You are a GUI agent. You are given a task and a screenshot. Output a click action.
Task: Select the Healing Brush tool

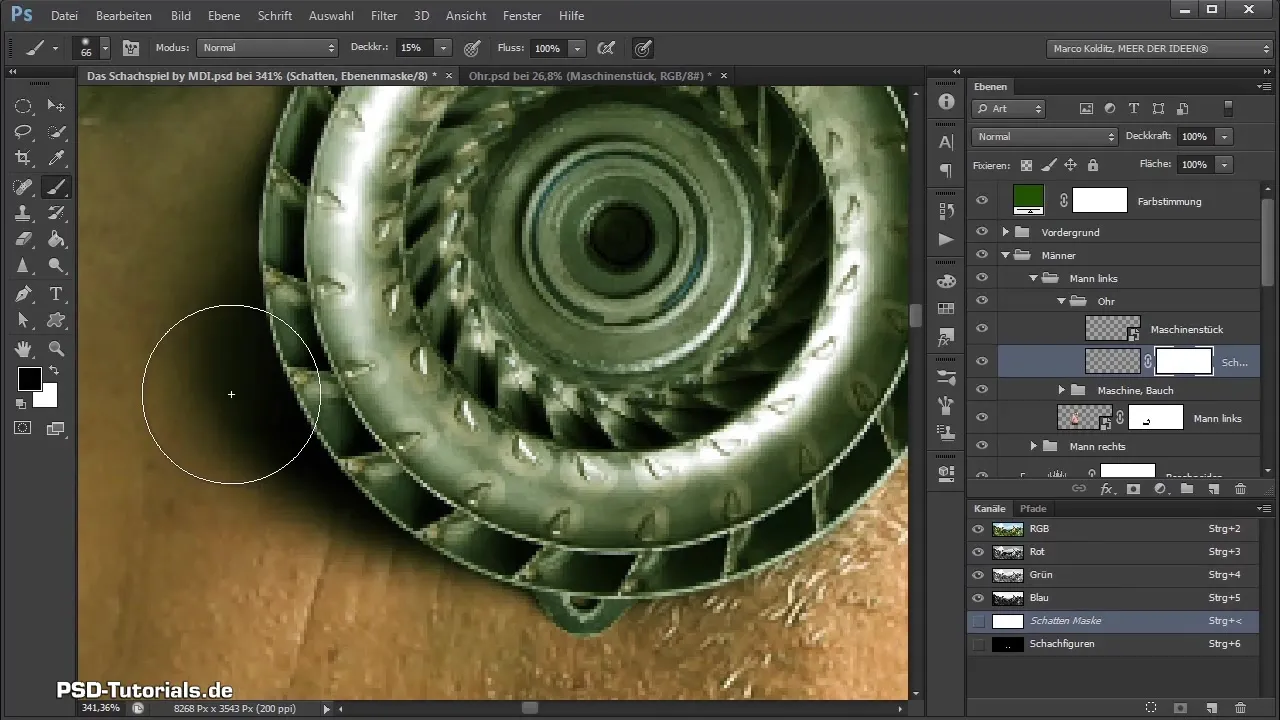point(23,187)
